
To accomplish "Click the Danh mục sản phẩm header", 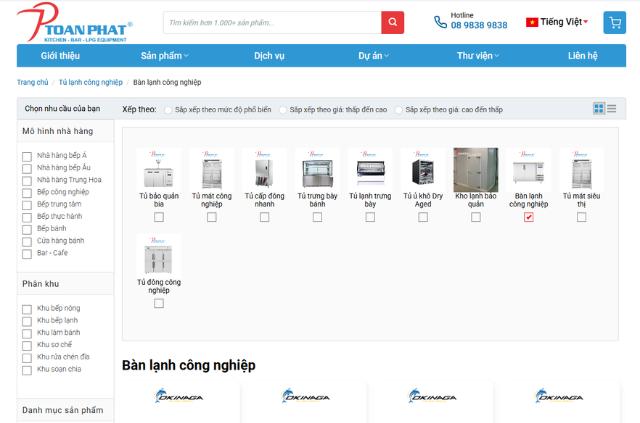I will (x=65, y=410).
